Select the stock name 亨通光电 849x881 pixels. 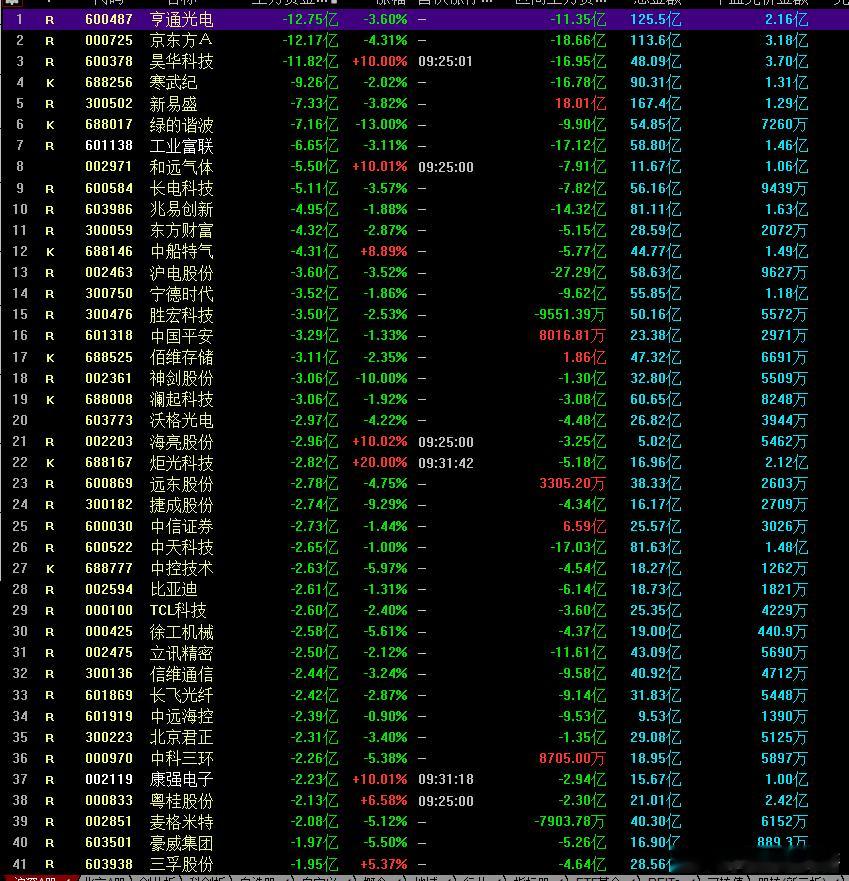pyautogui.click(x=181, y=20)
